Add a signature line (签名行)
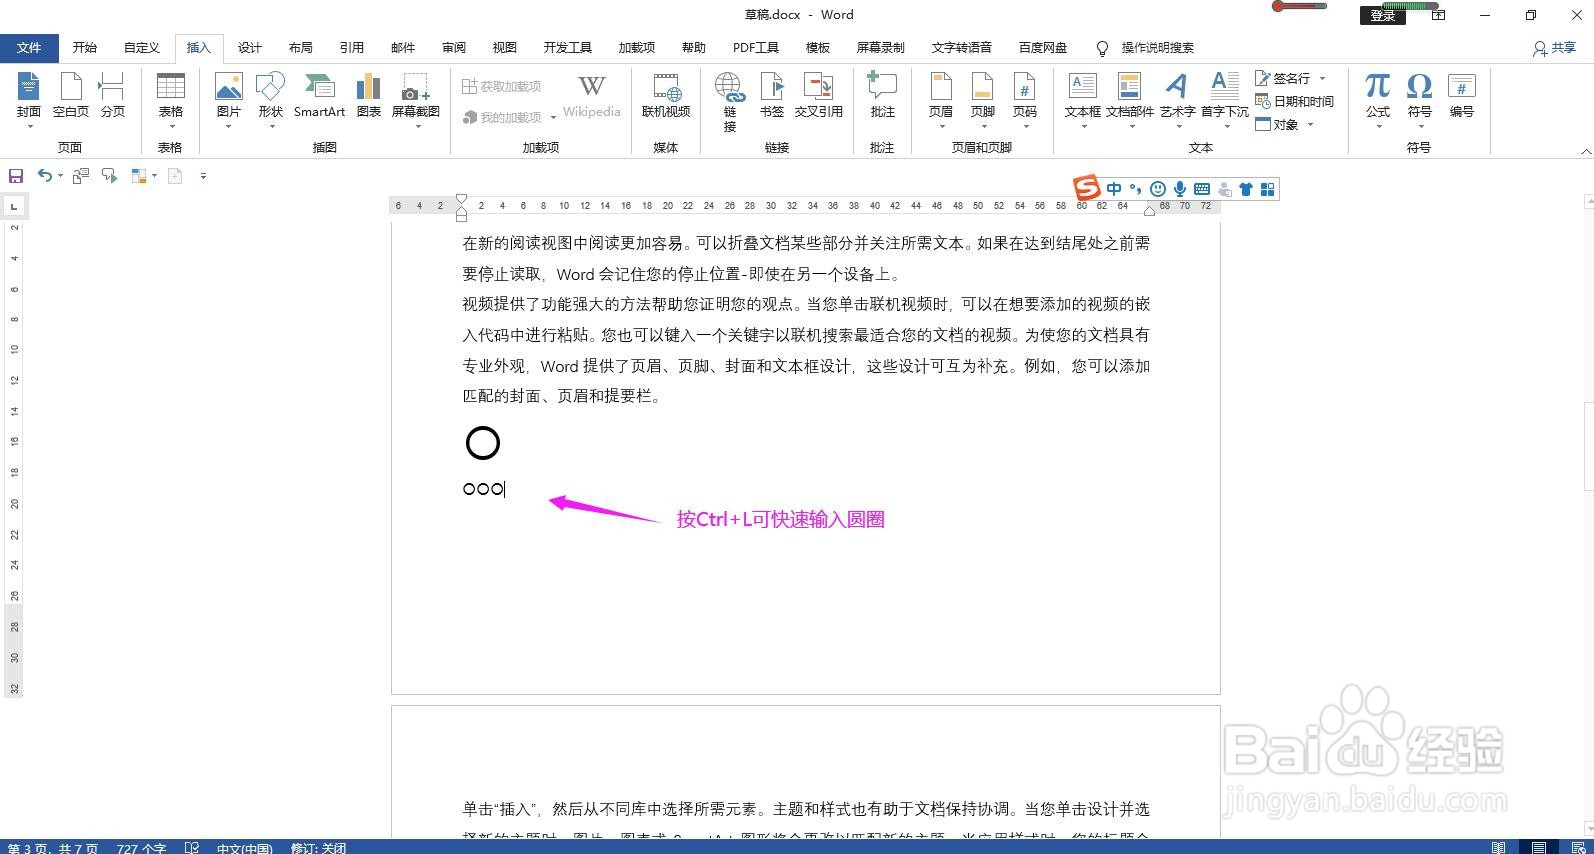The image size is (1594, 854). point(1291,78)
